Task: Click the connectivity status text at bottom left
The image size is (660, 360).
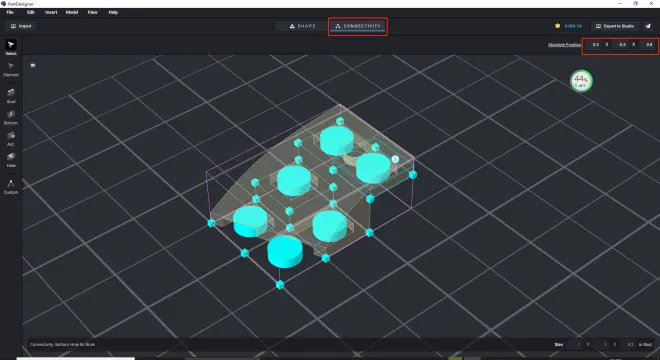Action: tap(62, 344)
